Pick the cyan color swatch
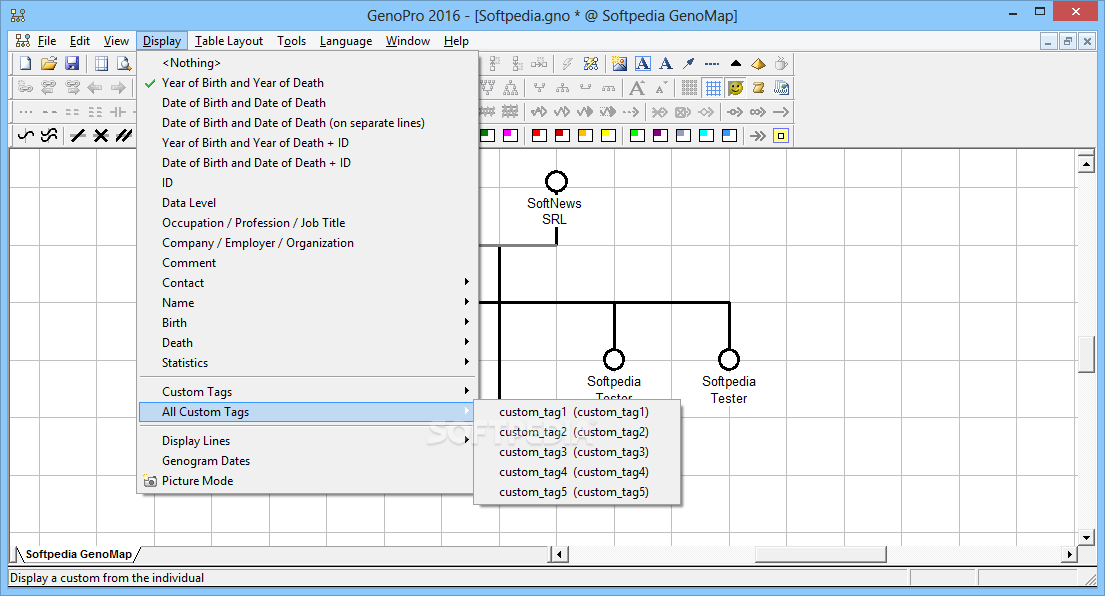 (706, 135)
